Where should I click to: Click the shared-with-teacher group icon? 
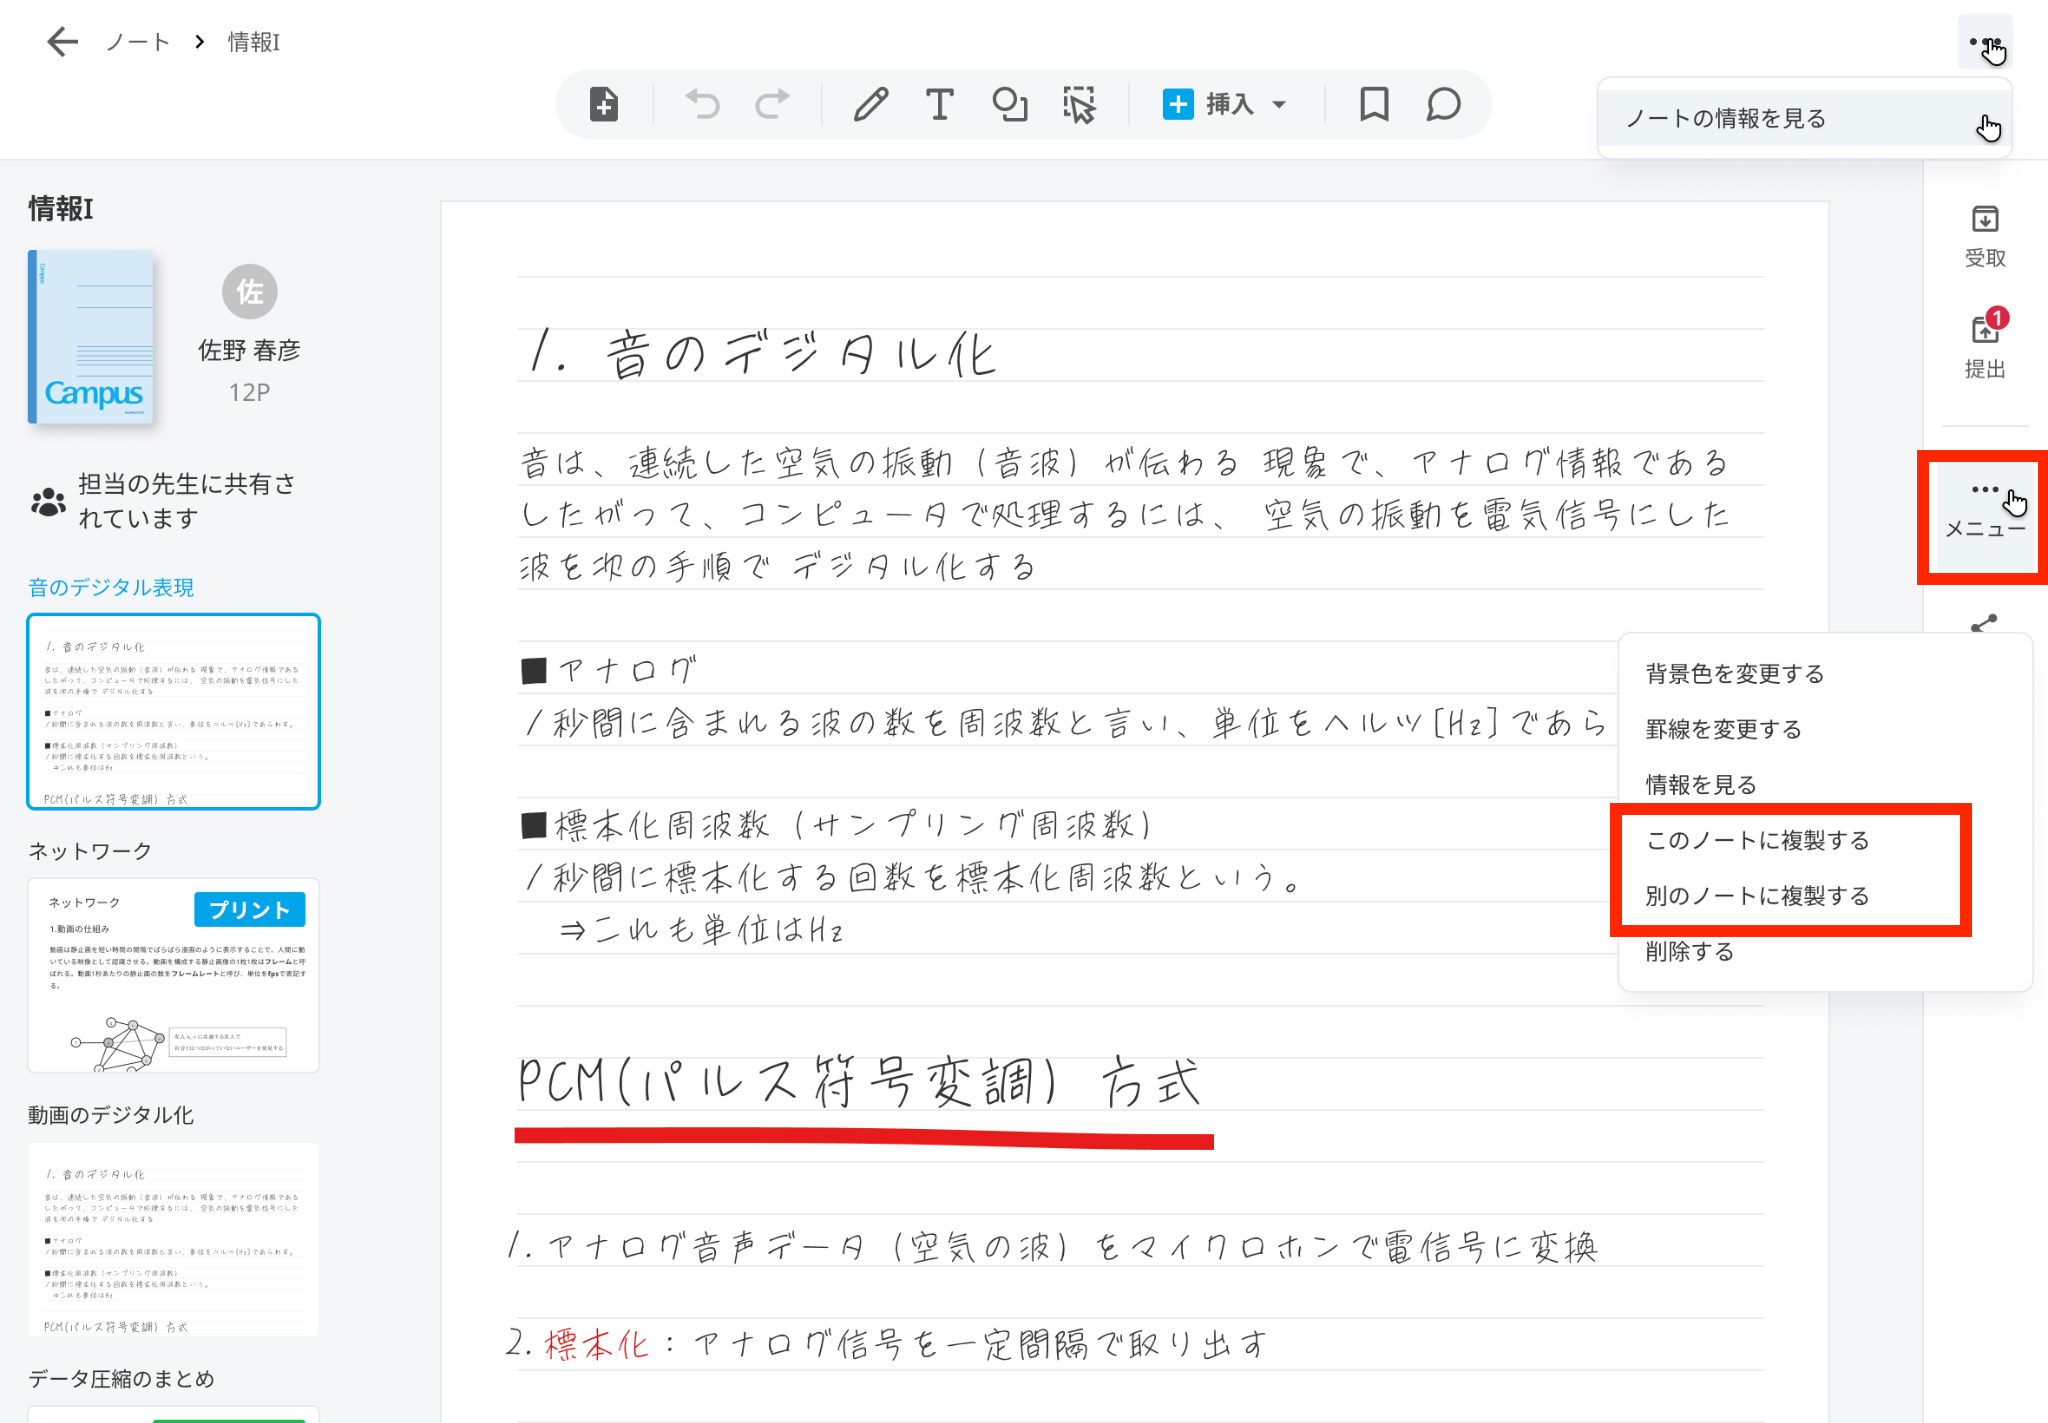(48, 501)
